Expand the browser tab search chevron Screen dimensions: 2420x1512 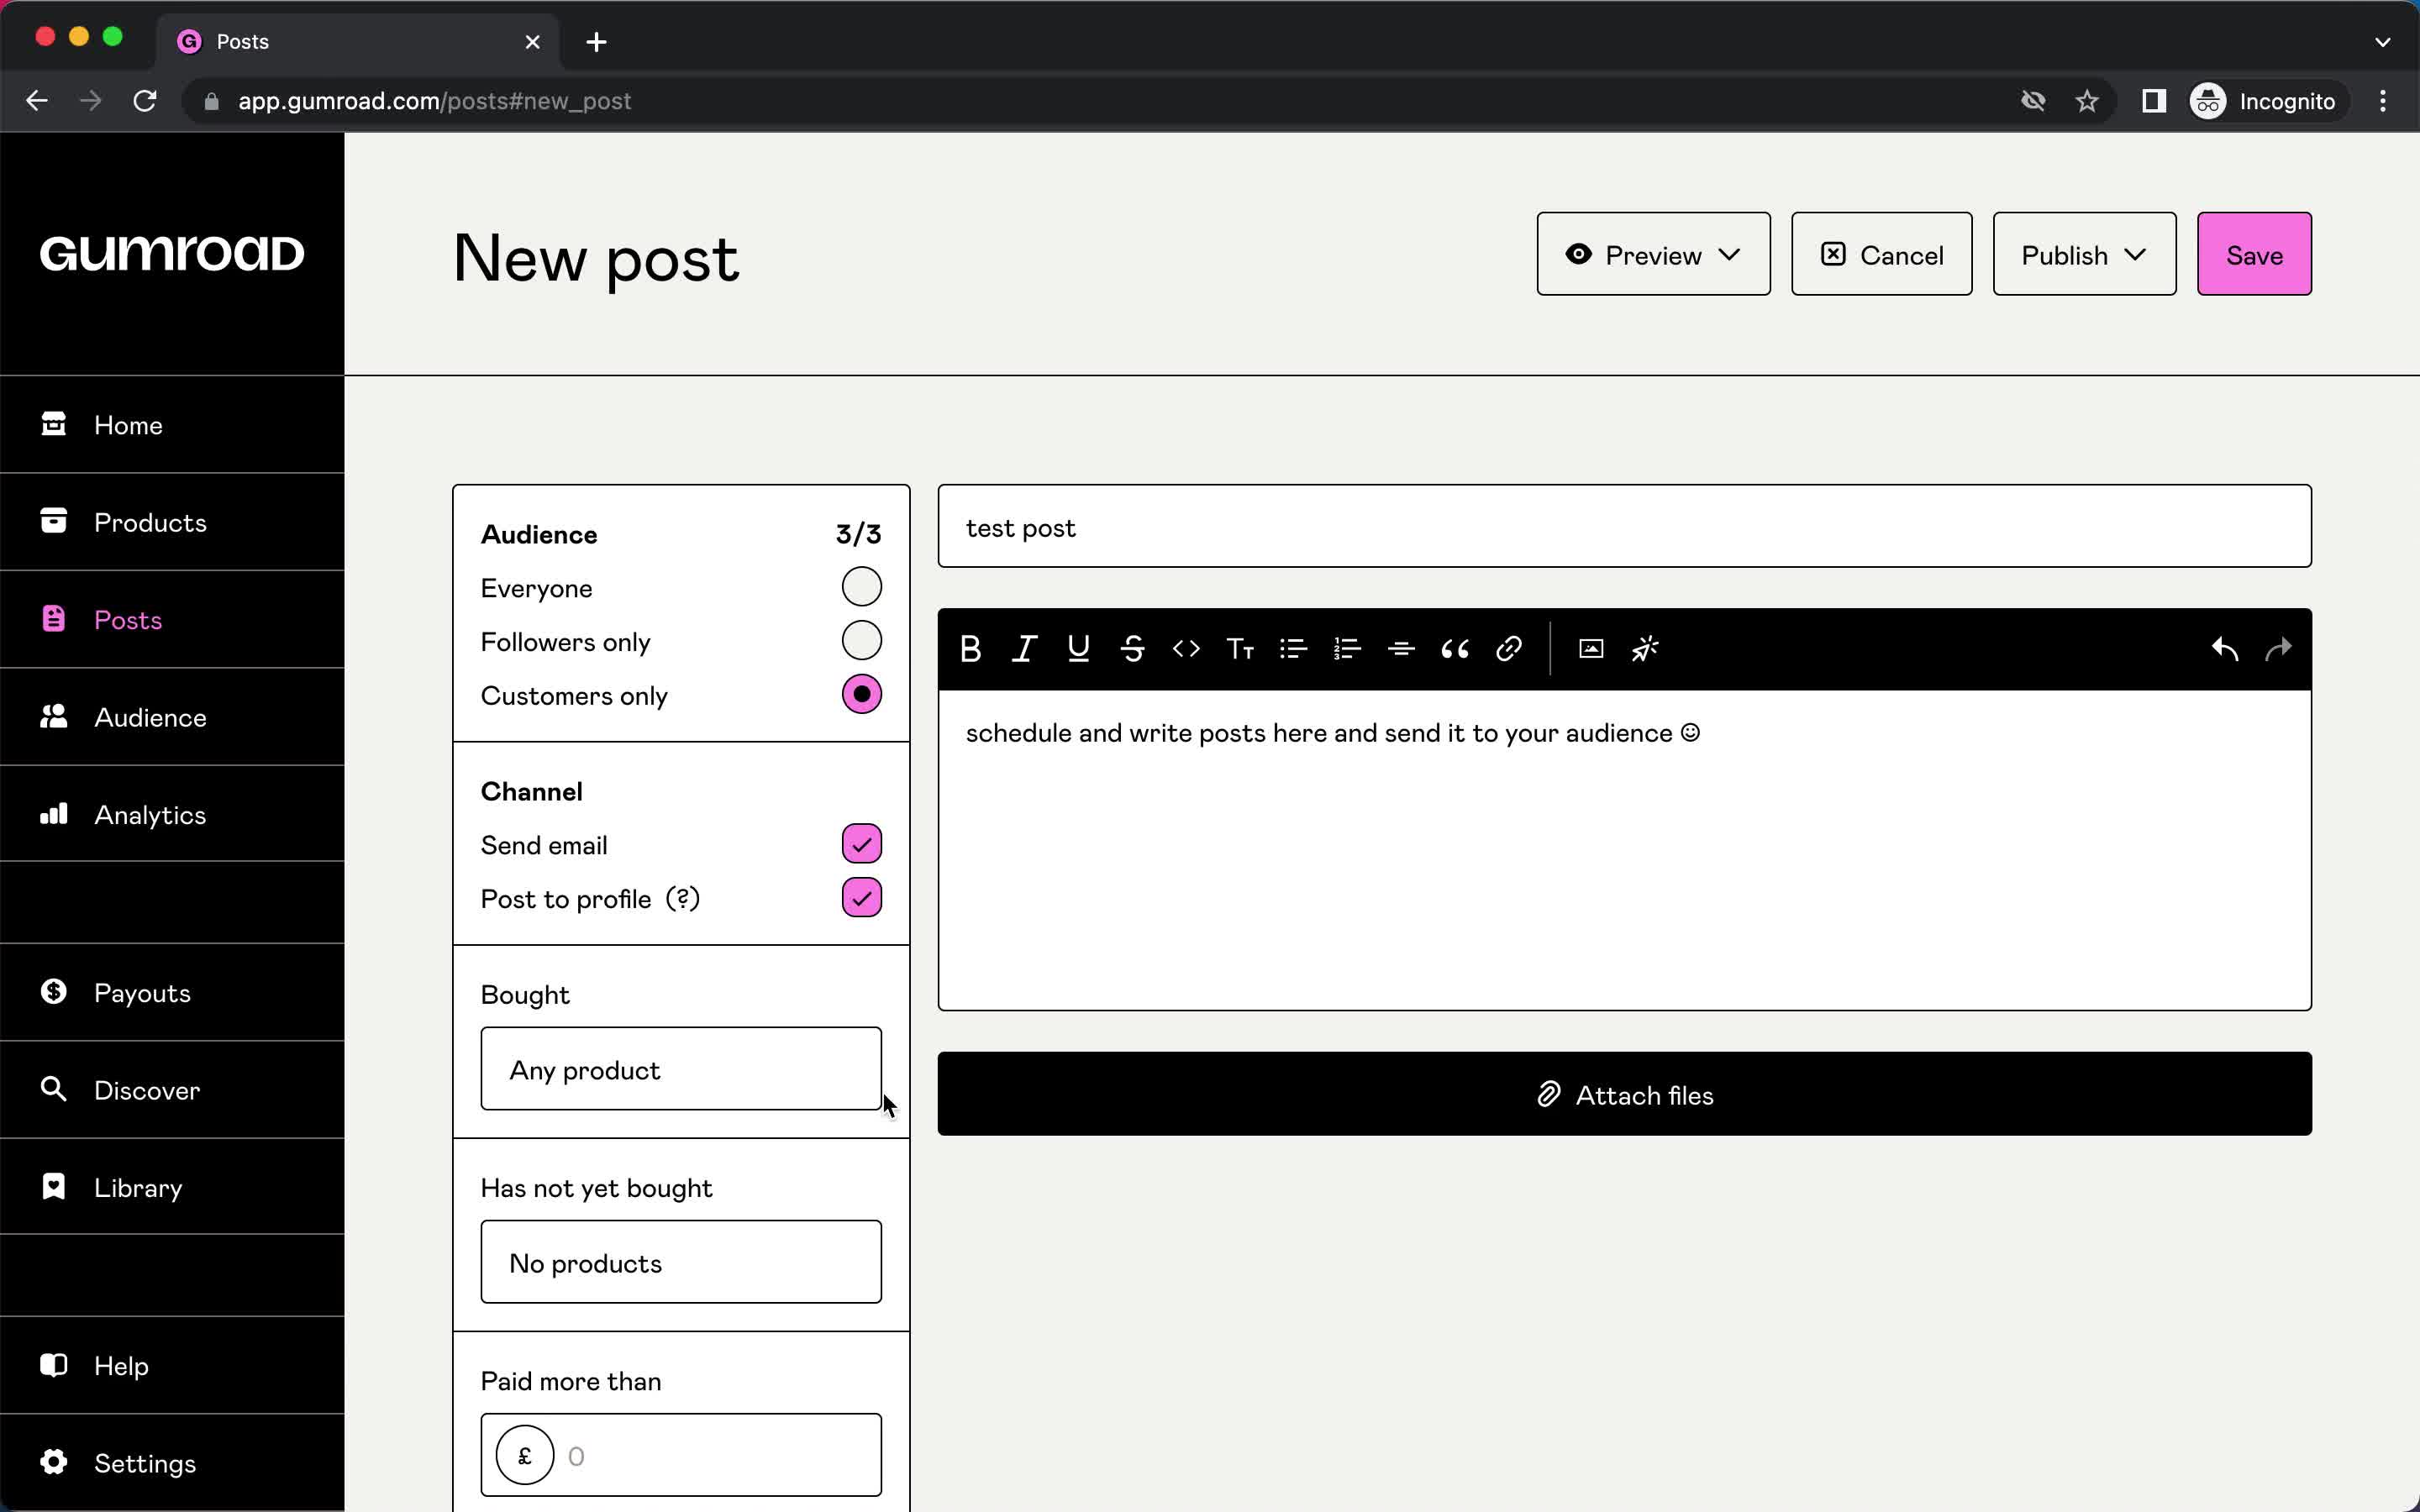point(2382,42)
